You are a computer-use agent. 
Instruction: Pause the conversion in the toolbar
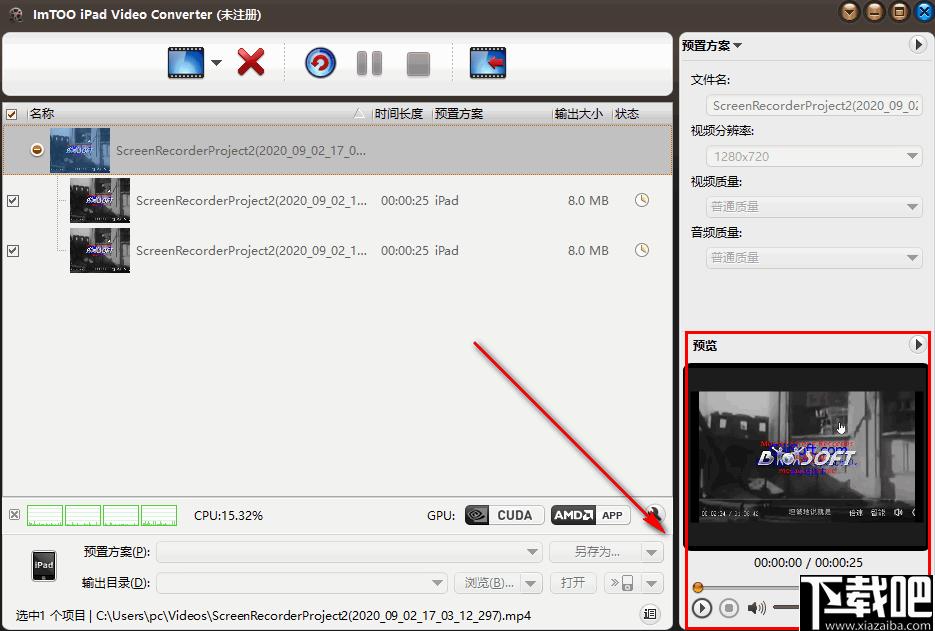(369, 63)
